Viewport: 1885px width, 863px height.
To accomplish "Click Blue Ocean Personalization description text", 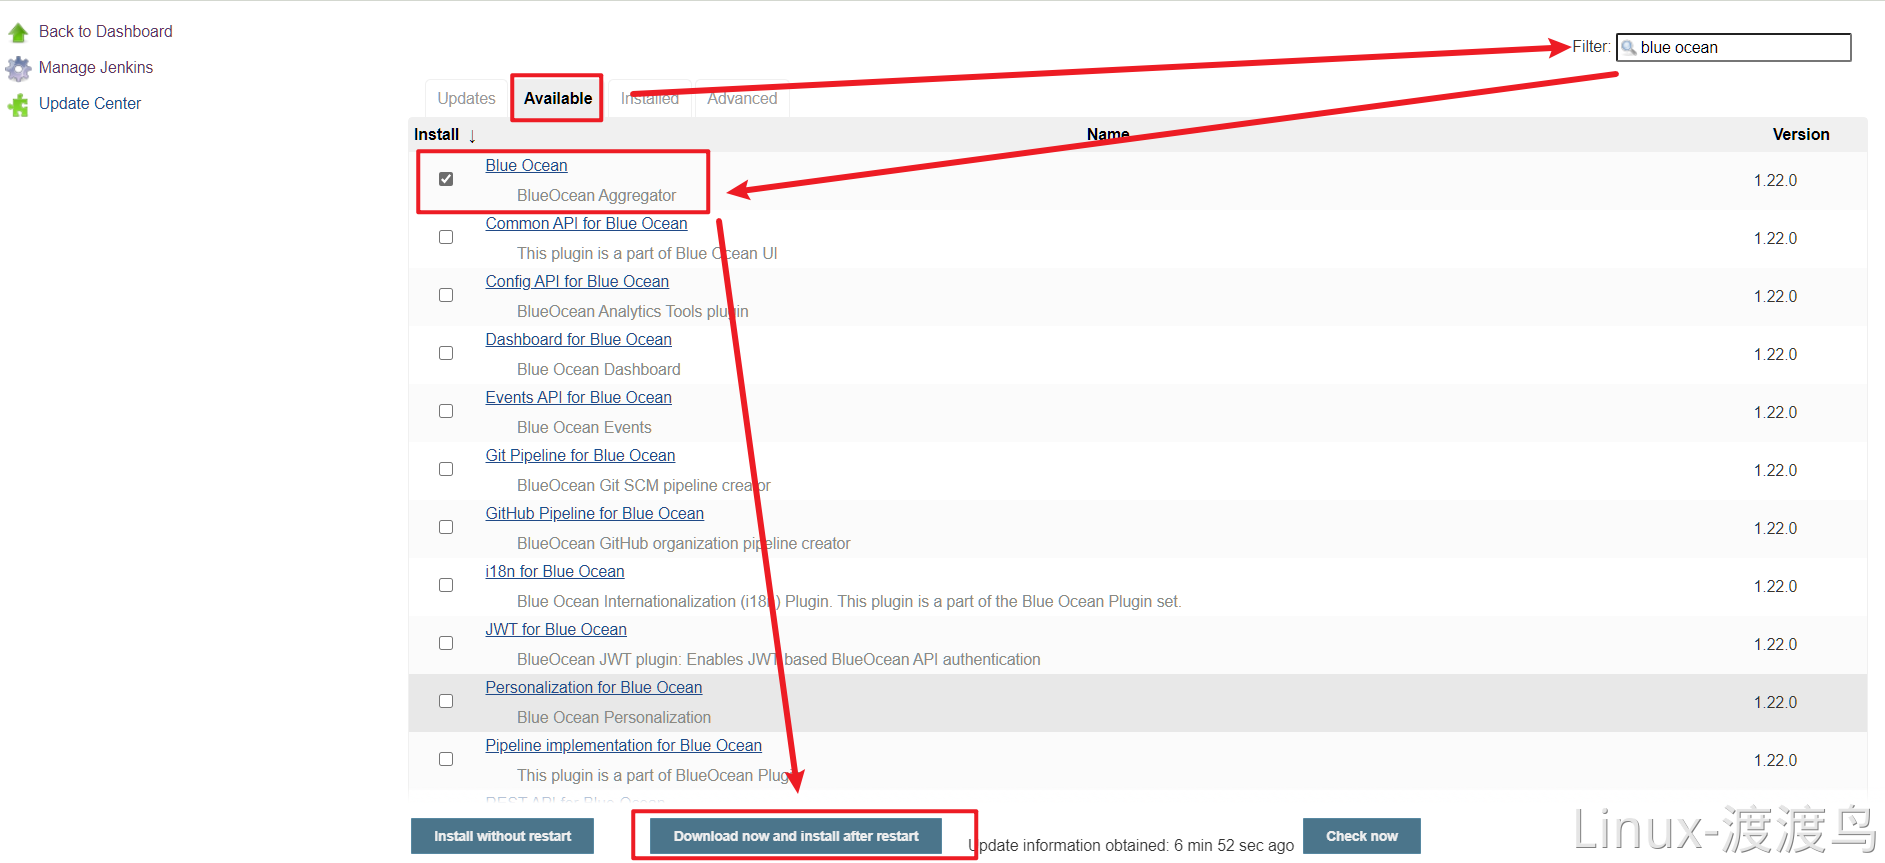I will (614, 717).
